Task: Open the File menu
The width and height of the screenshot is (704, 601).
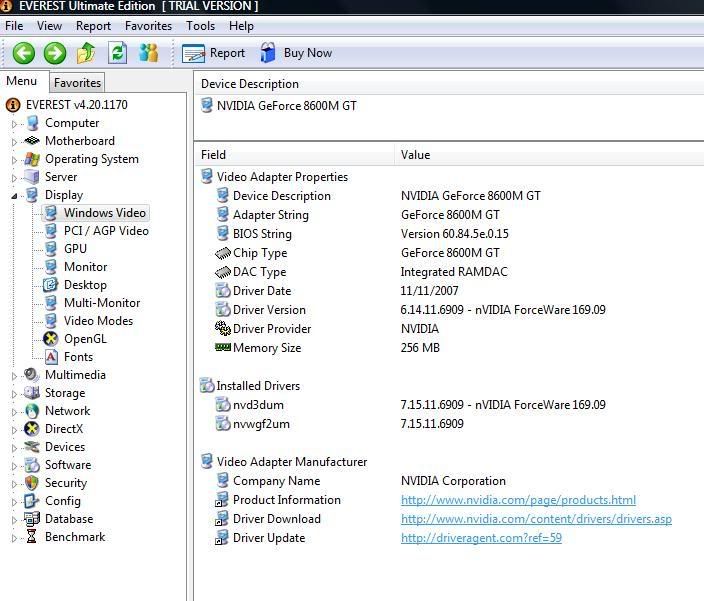Action: point(14,26)
